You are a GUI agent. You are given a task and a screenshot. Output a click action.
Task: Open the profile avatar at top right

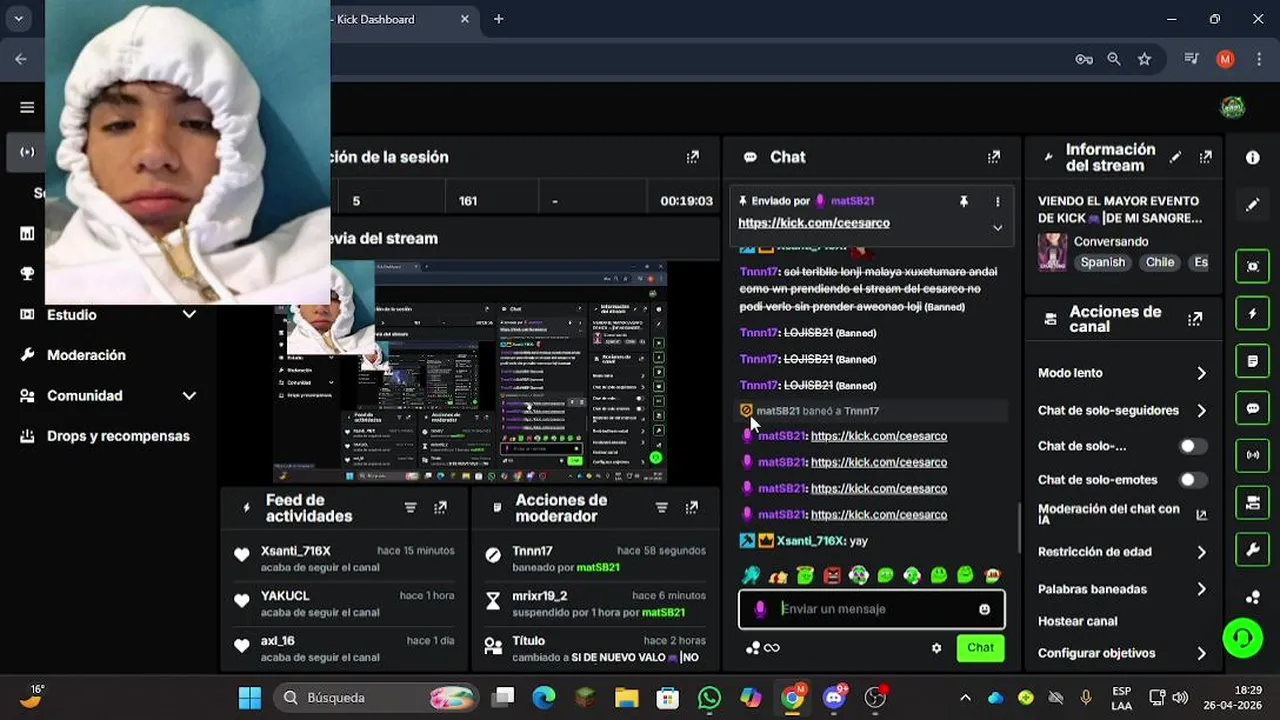pos(1233,107)
